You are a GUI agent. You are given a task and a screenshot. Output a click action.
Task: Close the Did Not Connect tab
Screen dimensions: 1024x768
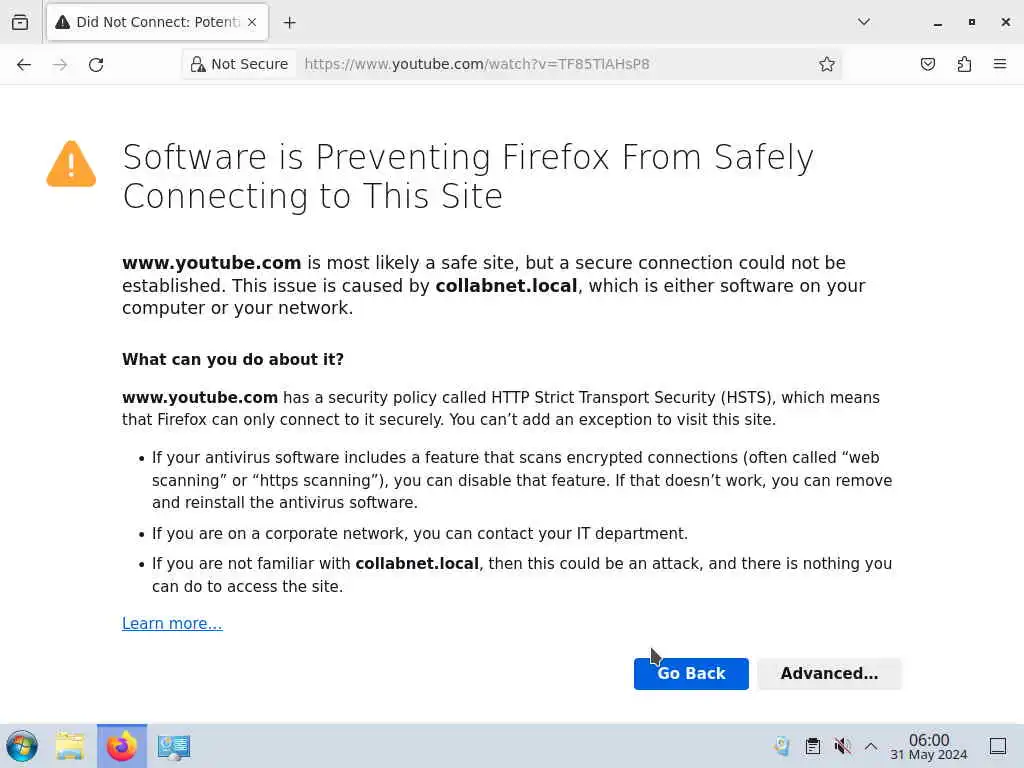click(251, 22)
